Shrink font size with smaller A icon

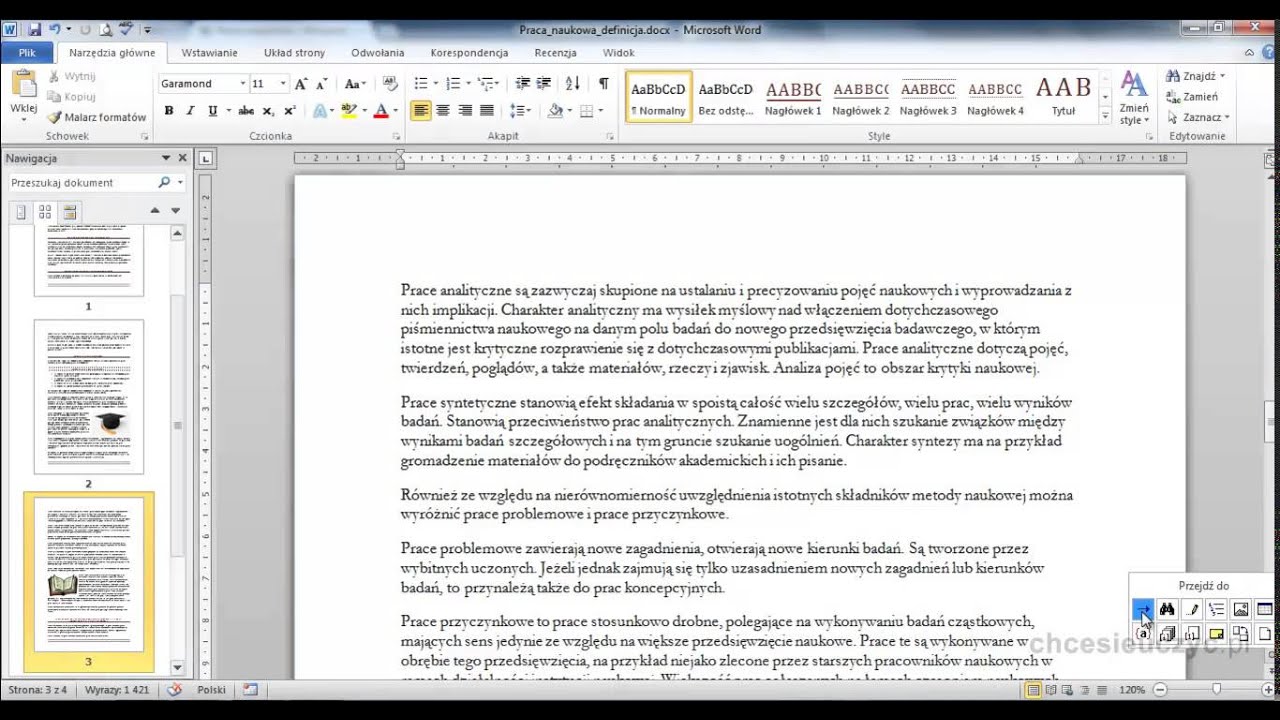click(x=322, y=84)
